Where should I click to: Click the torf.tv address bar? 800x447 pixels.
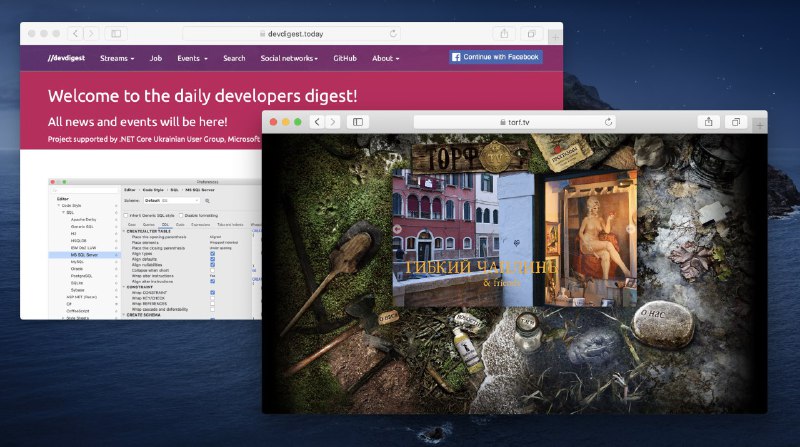(515, 122)
